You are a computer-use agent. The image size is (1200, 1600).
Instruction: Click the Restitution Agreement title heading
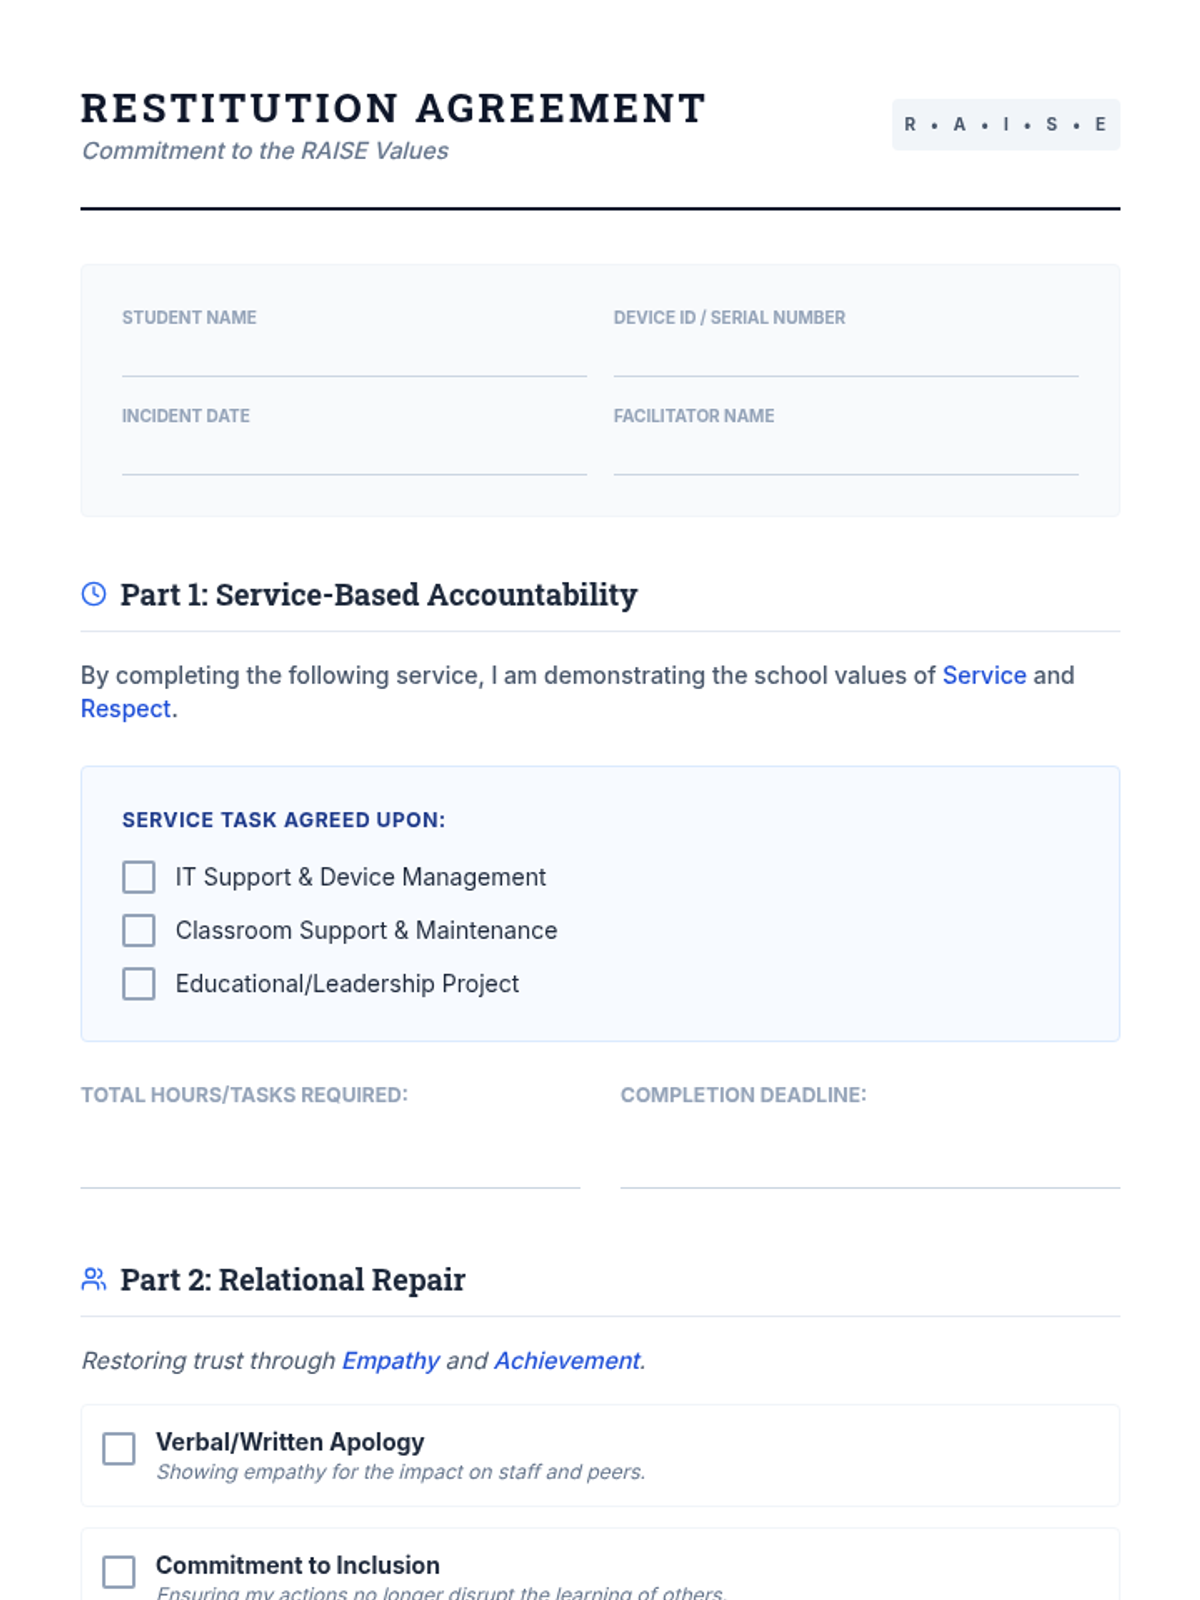tap(393, 108)
